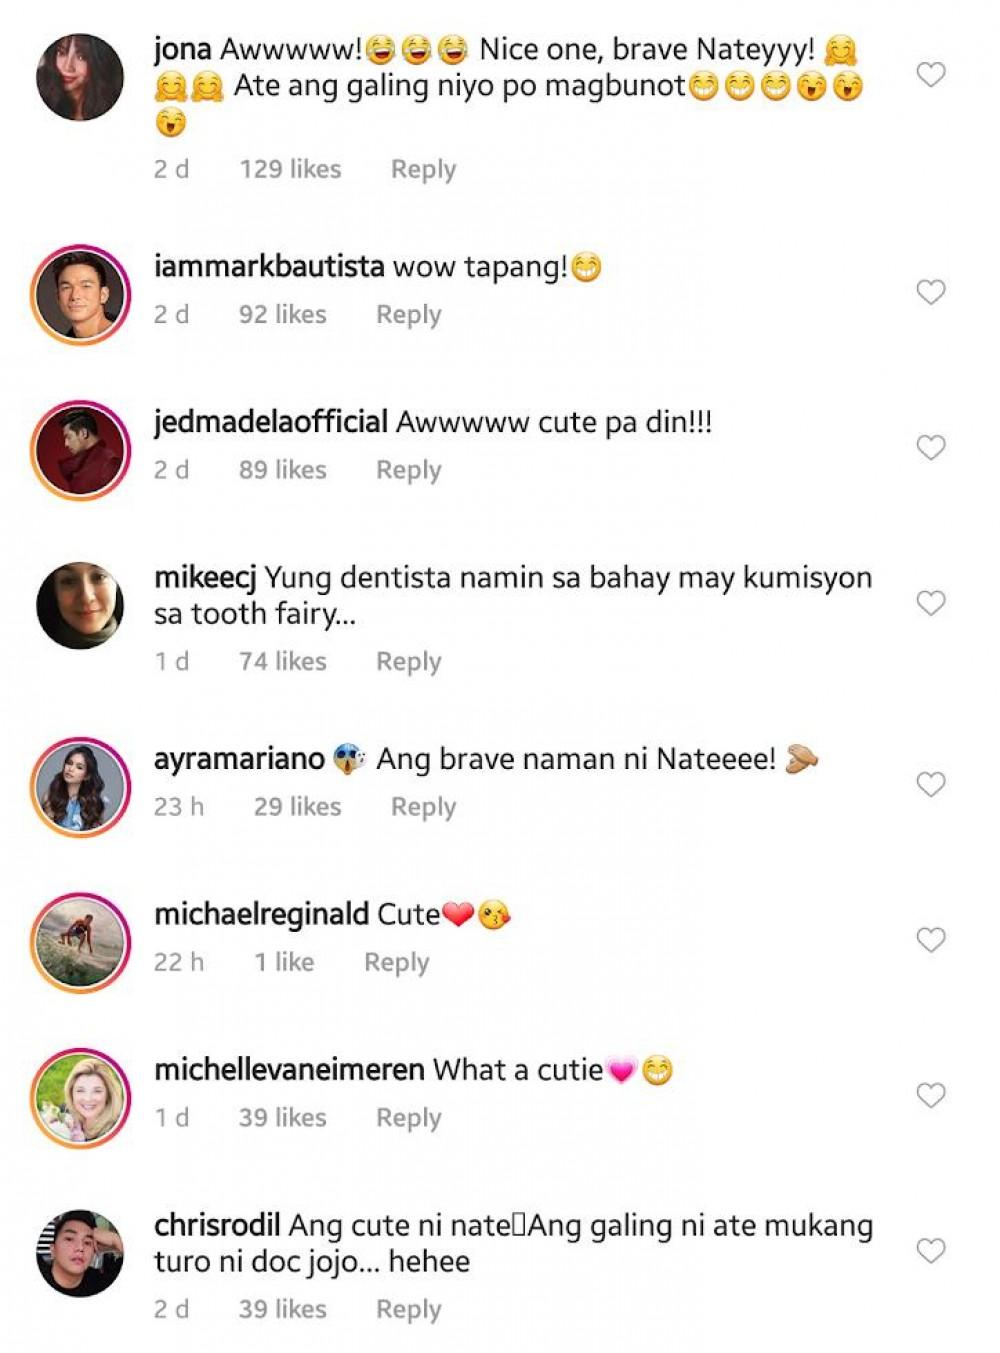
Task: Heart michellevaneimeren's "What a cutie" comment
Action: pos(931,1096)
